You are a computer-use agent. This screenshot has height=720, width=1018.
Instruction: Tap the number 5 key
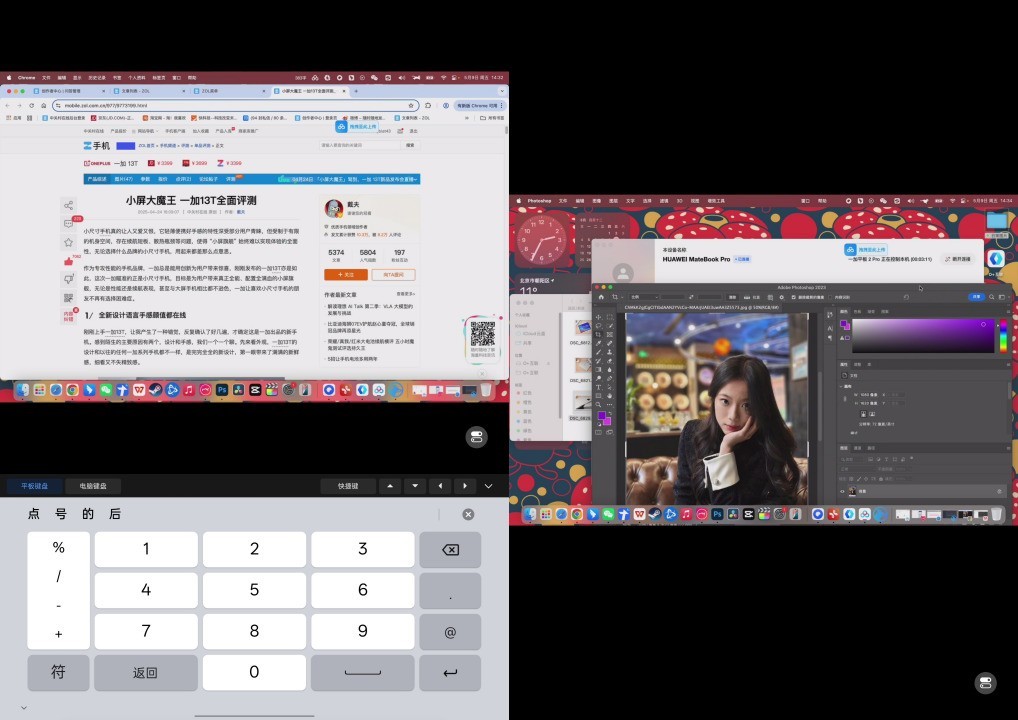tap(254, 590)
